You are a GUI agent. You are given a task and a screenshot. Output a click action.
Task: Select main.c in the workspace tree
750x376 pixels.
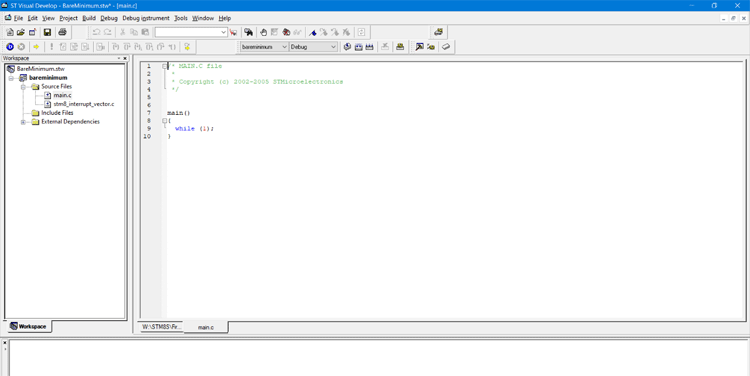click(62, 95)
